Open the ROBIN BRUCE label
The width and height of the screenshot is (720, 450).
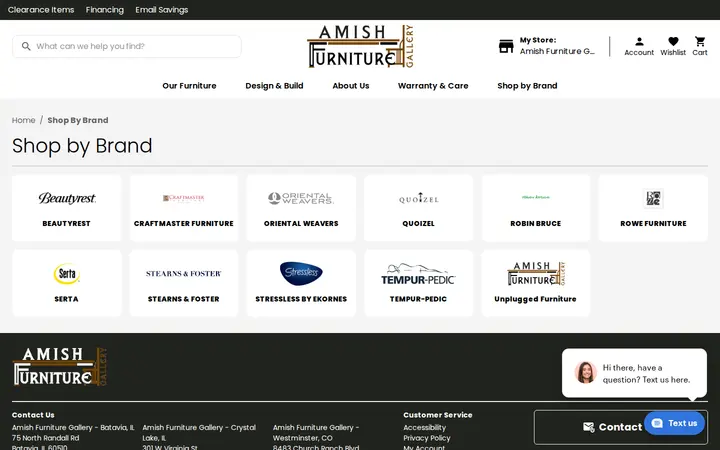[x=535, y=224]
